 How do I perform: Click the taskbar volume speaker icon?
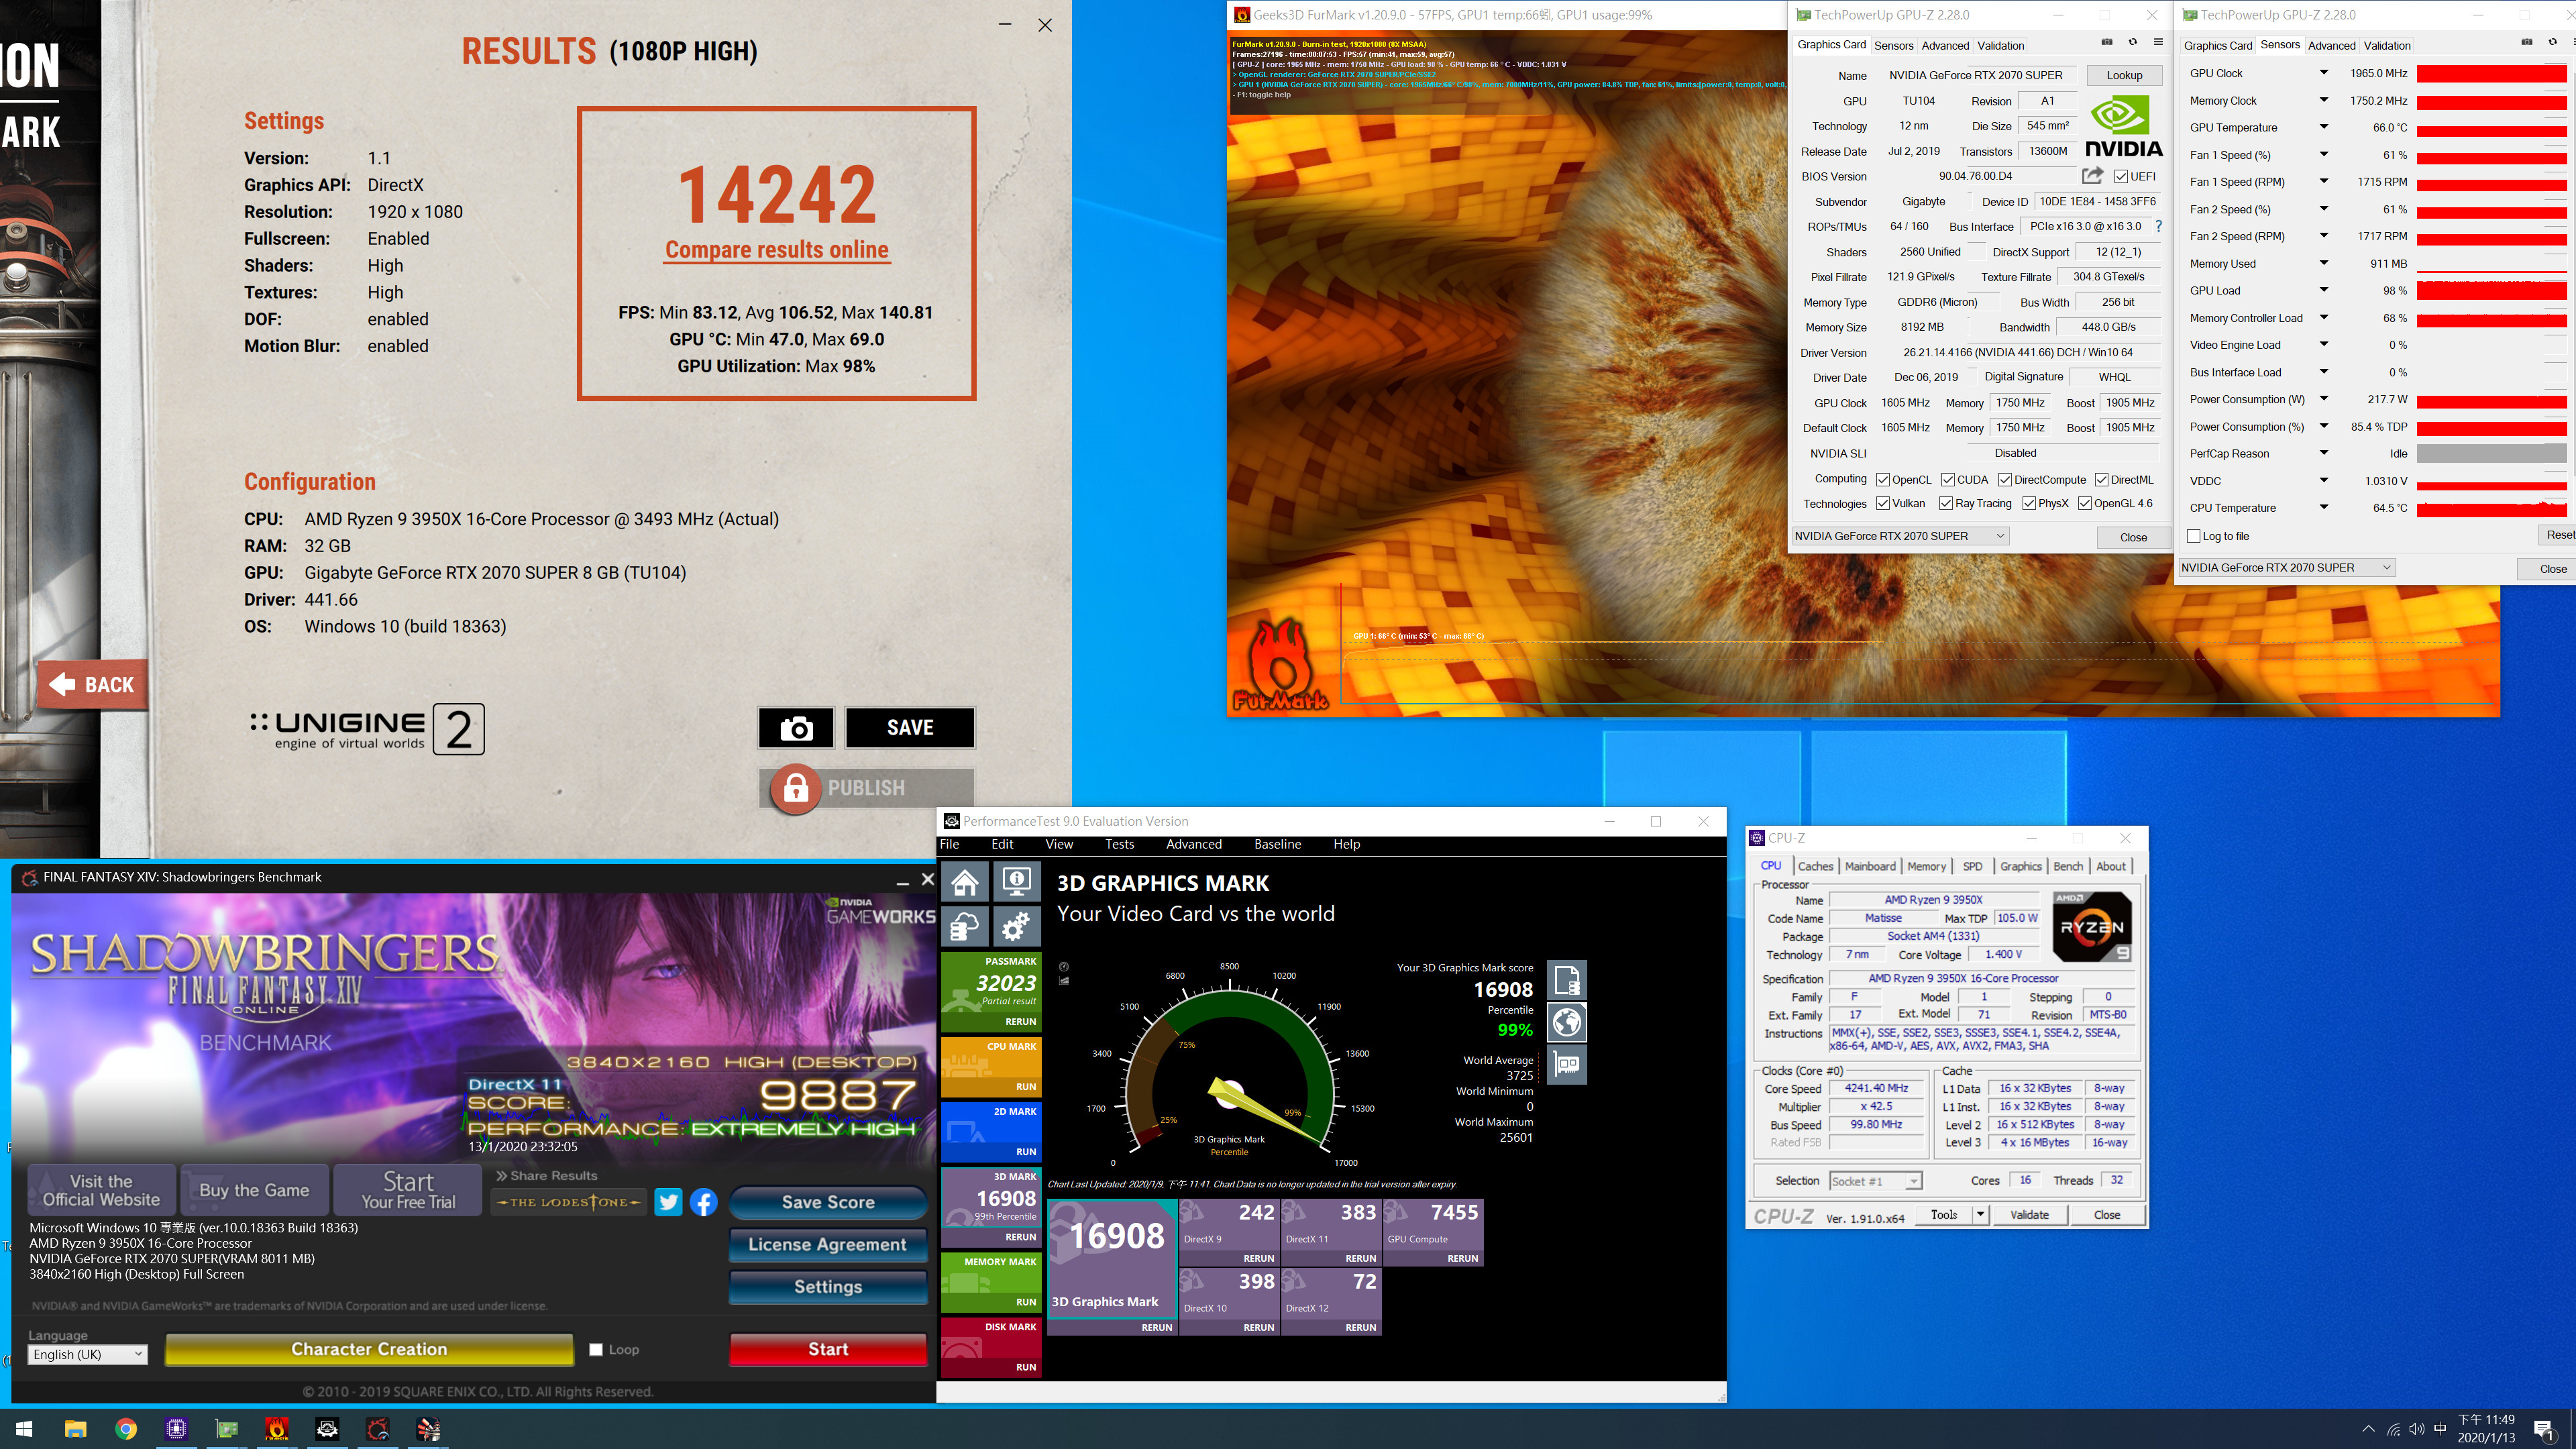(2417, 1429)
